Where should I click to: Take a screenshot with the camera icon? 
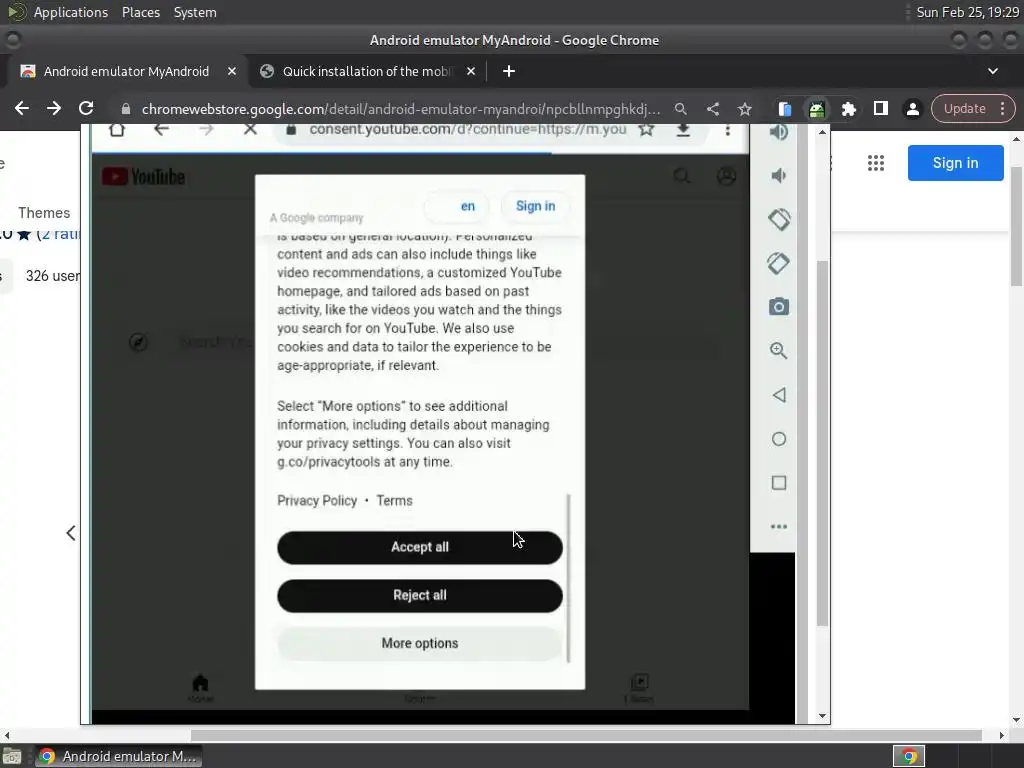click(778, 307)
